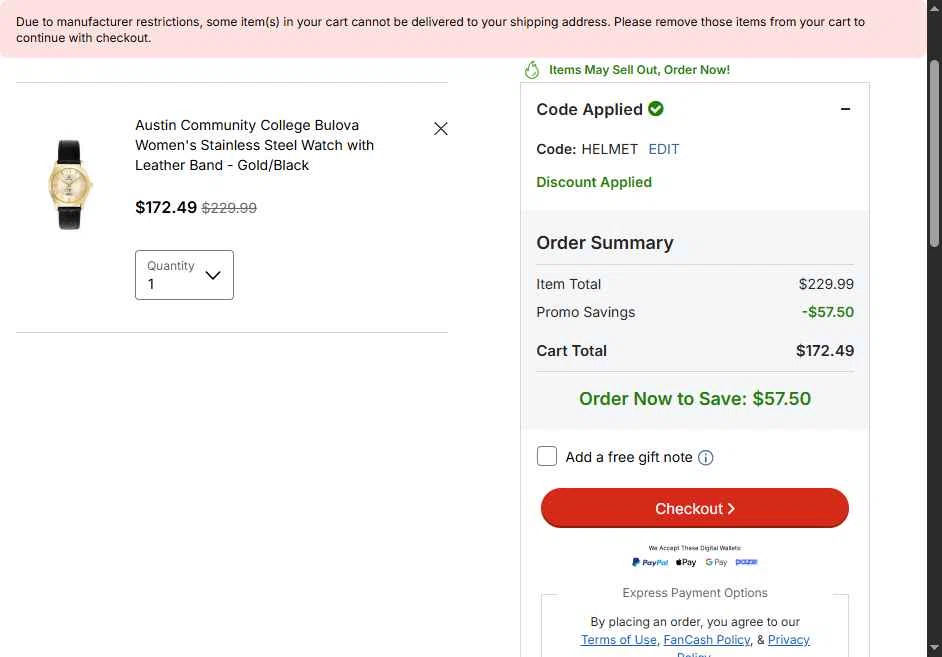
Task: Open the Austin Community College Bulova watch title
Action: (254, 145)
